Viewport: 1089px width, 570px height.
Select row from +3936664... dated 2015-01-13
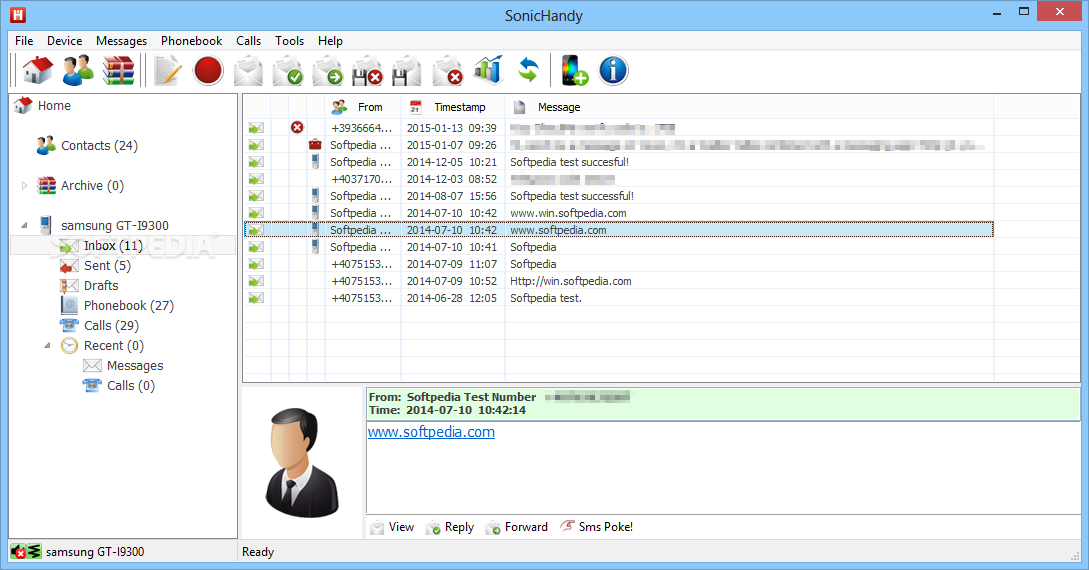click(x=618, y=128)
